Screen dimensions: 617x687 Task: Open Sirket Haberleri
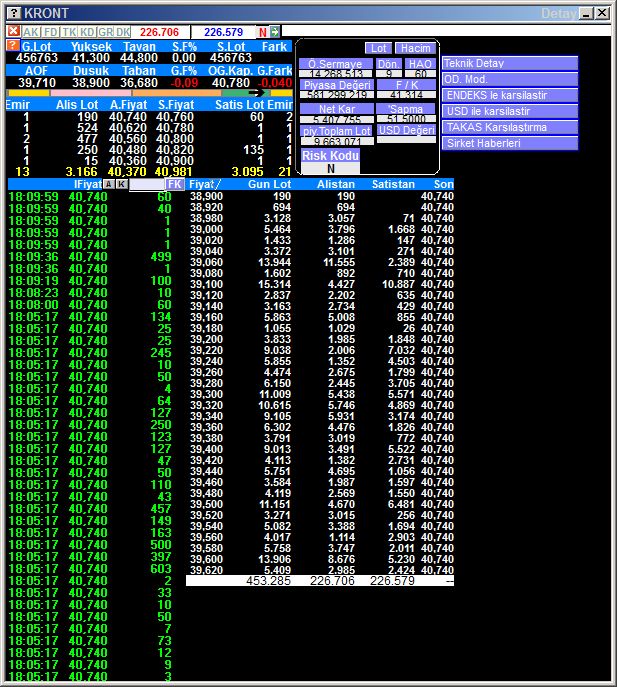tap(510, 143)
